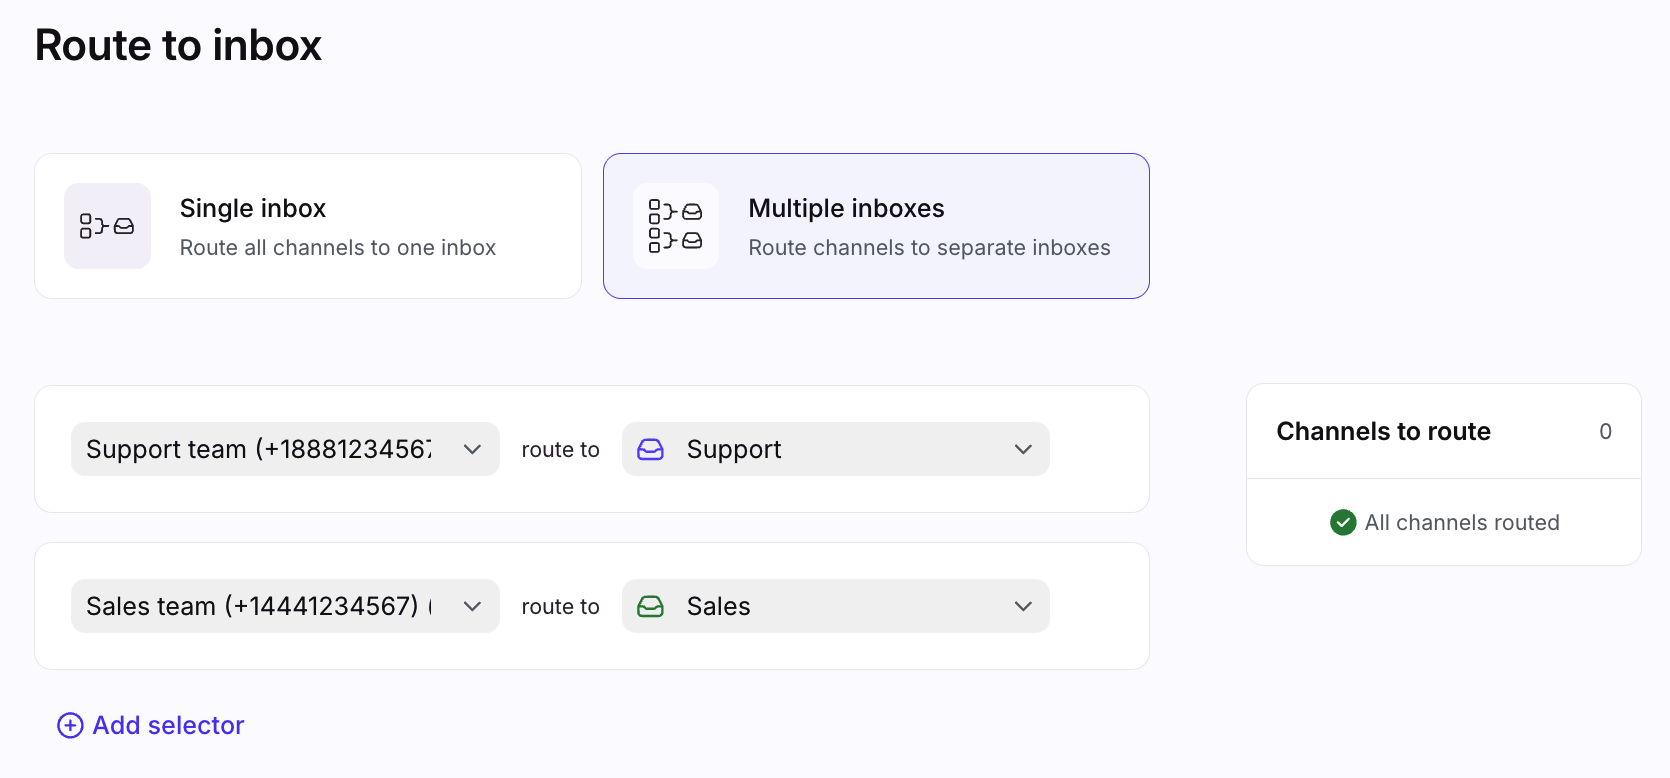This screenshot has width=1670, height=778.
Task: Choose the Multiple inboxes option title
Action: tap(846, 208)
